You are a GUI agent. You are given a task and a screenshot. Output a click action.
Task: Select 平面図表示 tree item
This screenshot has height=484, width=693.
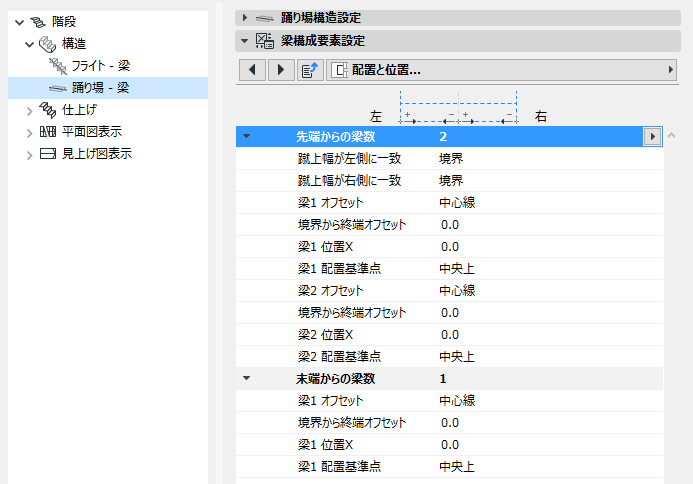tap(92, 132)
